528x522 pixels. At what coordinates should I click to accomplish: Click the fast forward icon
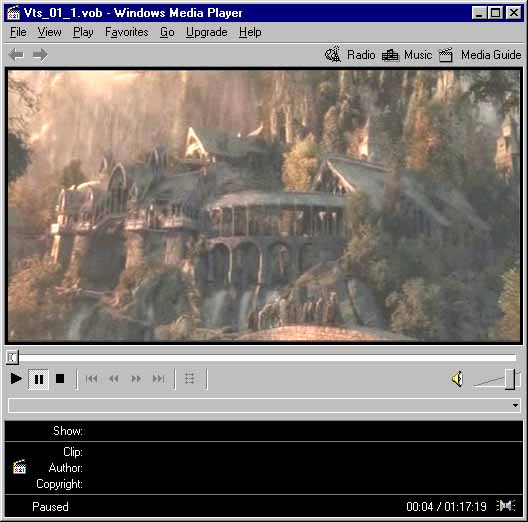136,379
